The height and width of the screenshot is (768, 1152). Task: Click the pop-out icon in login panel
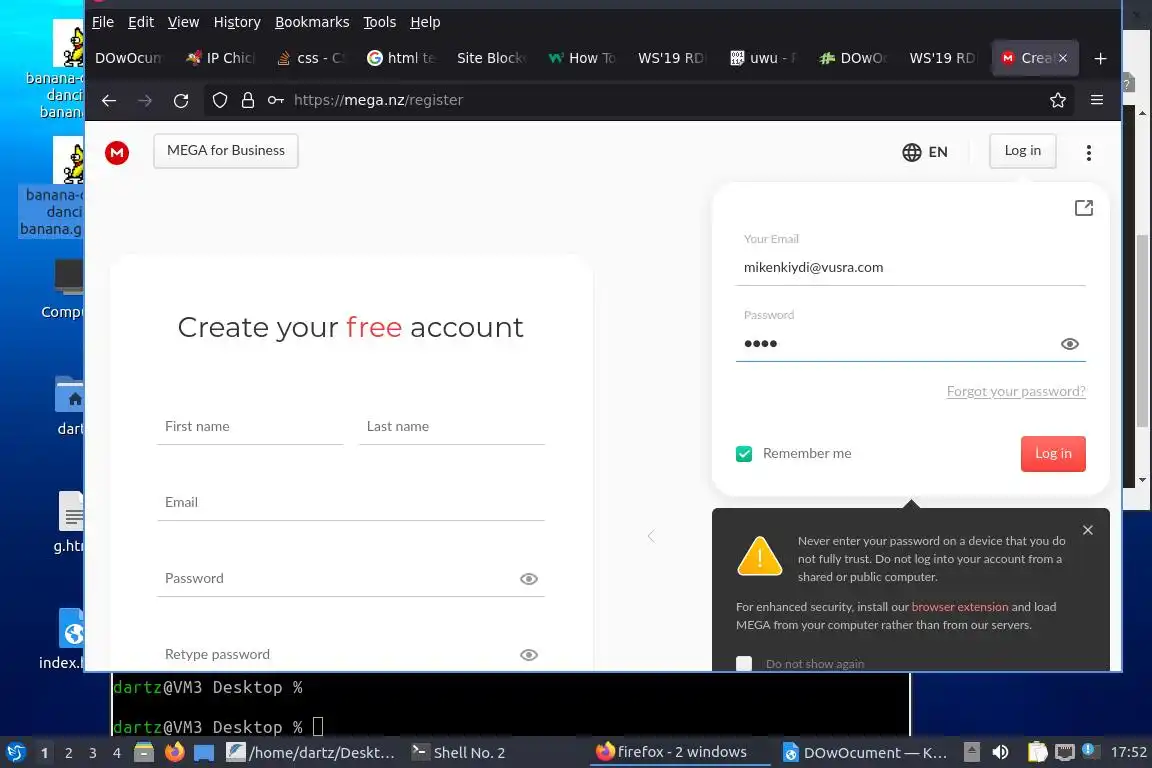pos(1083,208)
